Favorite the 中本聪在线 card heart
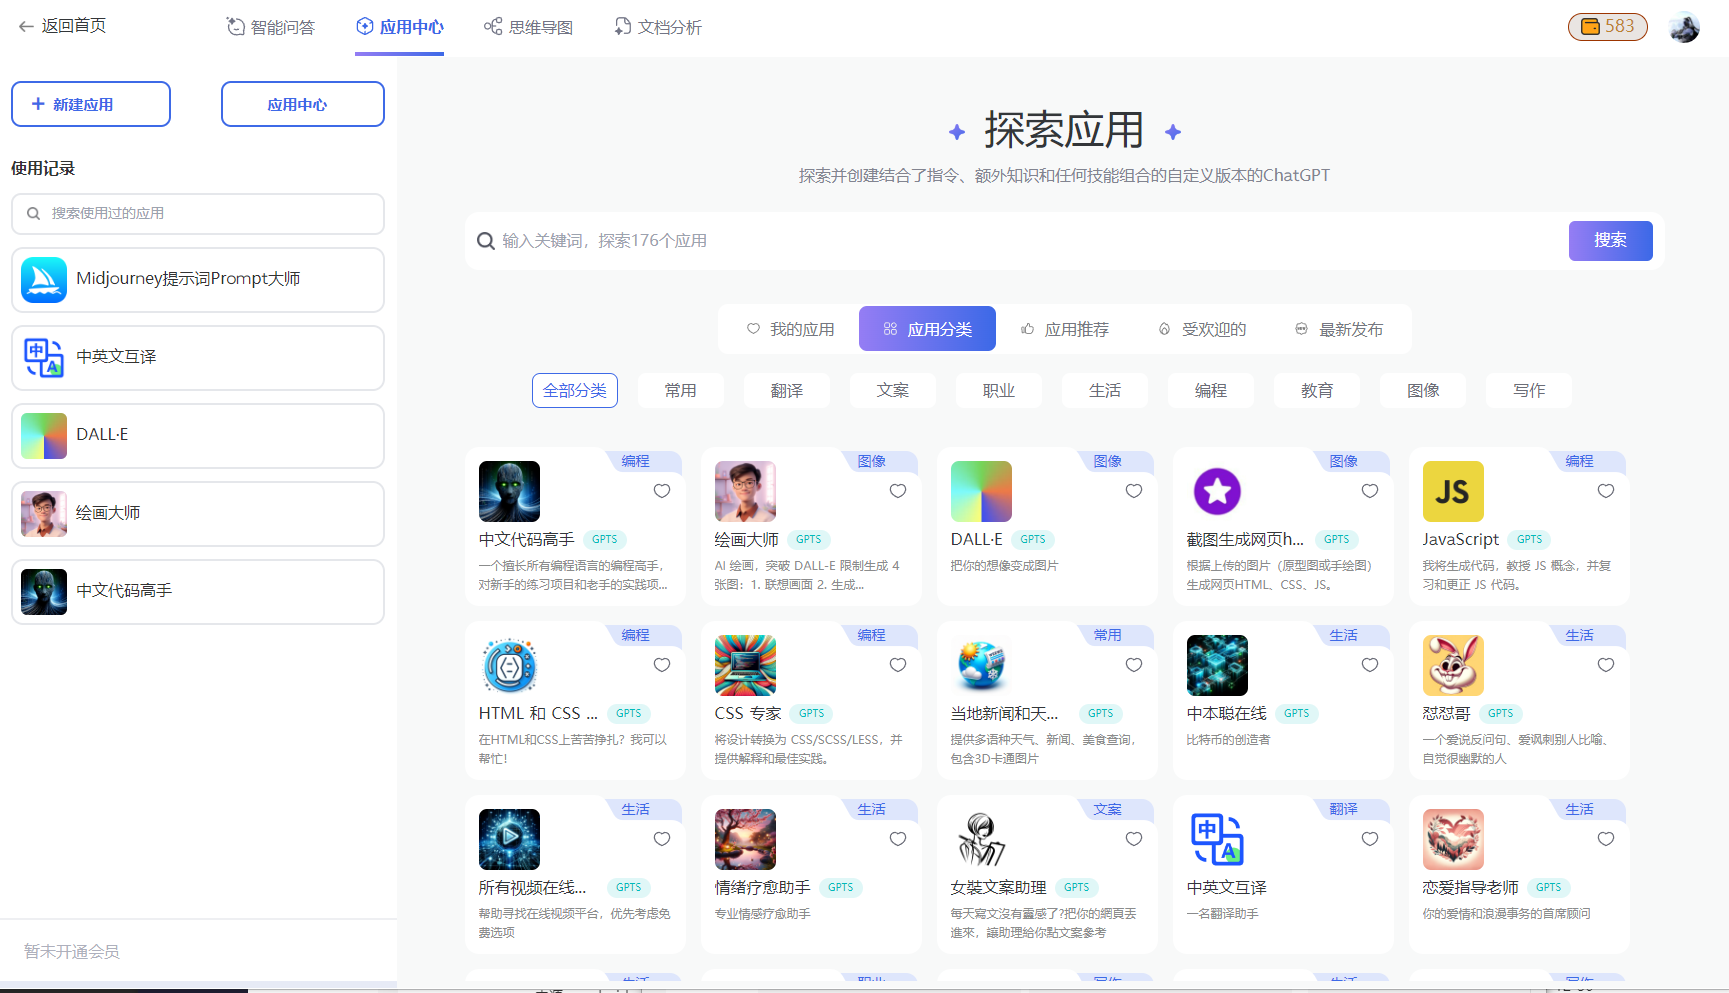 1370,665
